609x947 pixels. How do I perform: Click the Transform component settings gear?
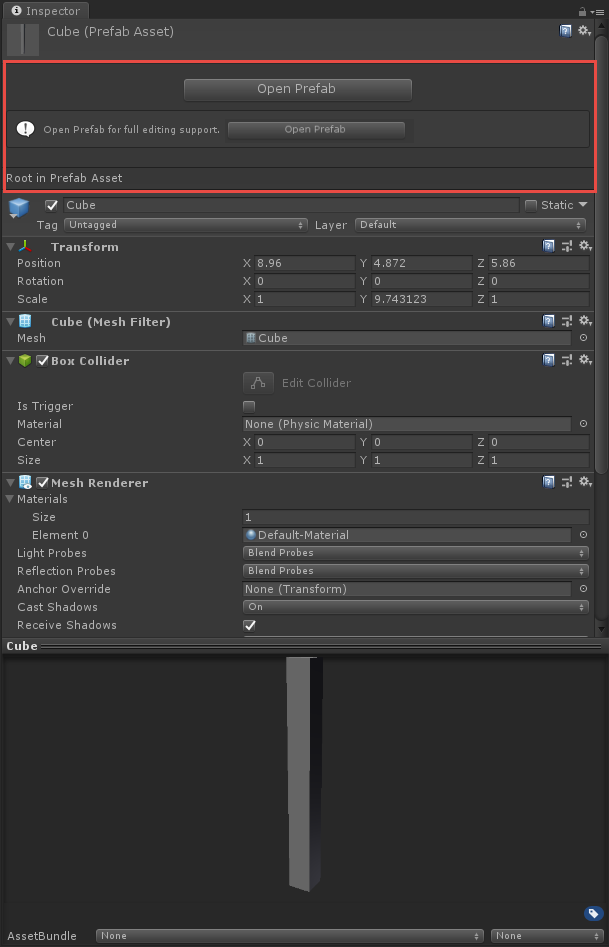click(585, 246)
